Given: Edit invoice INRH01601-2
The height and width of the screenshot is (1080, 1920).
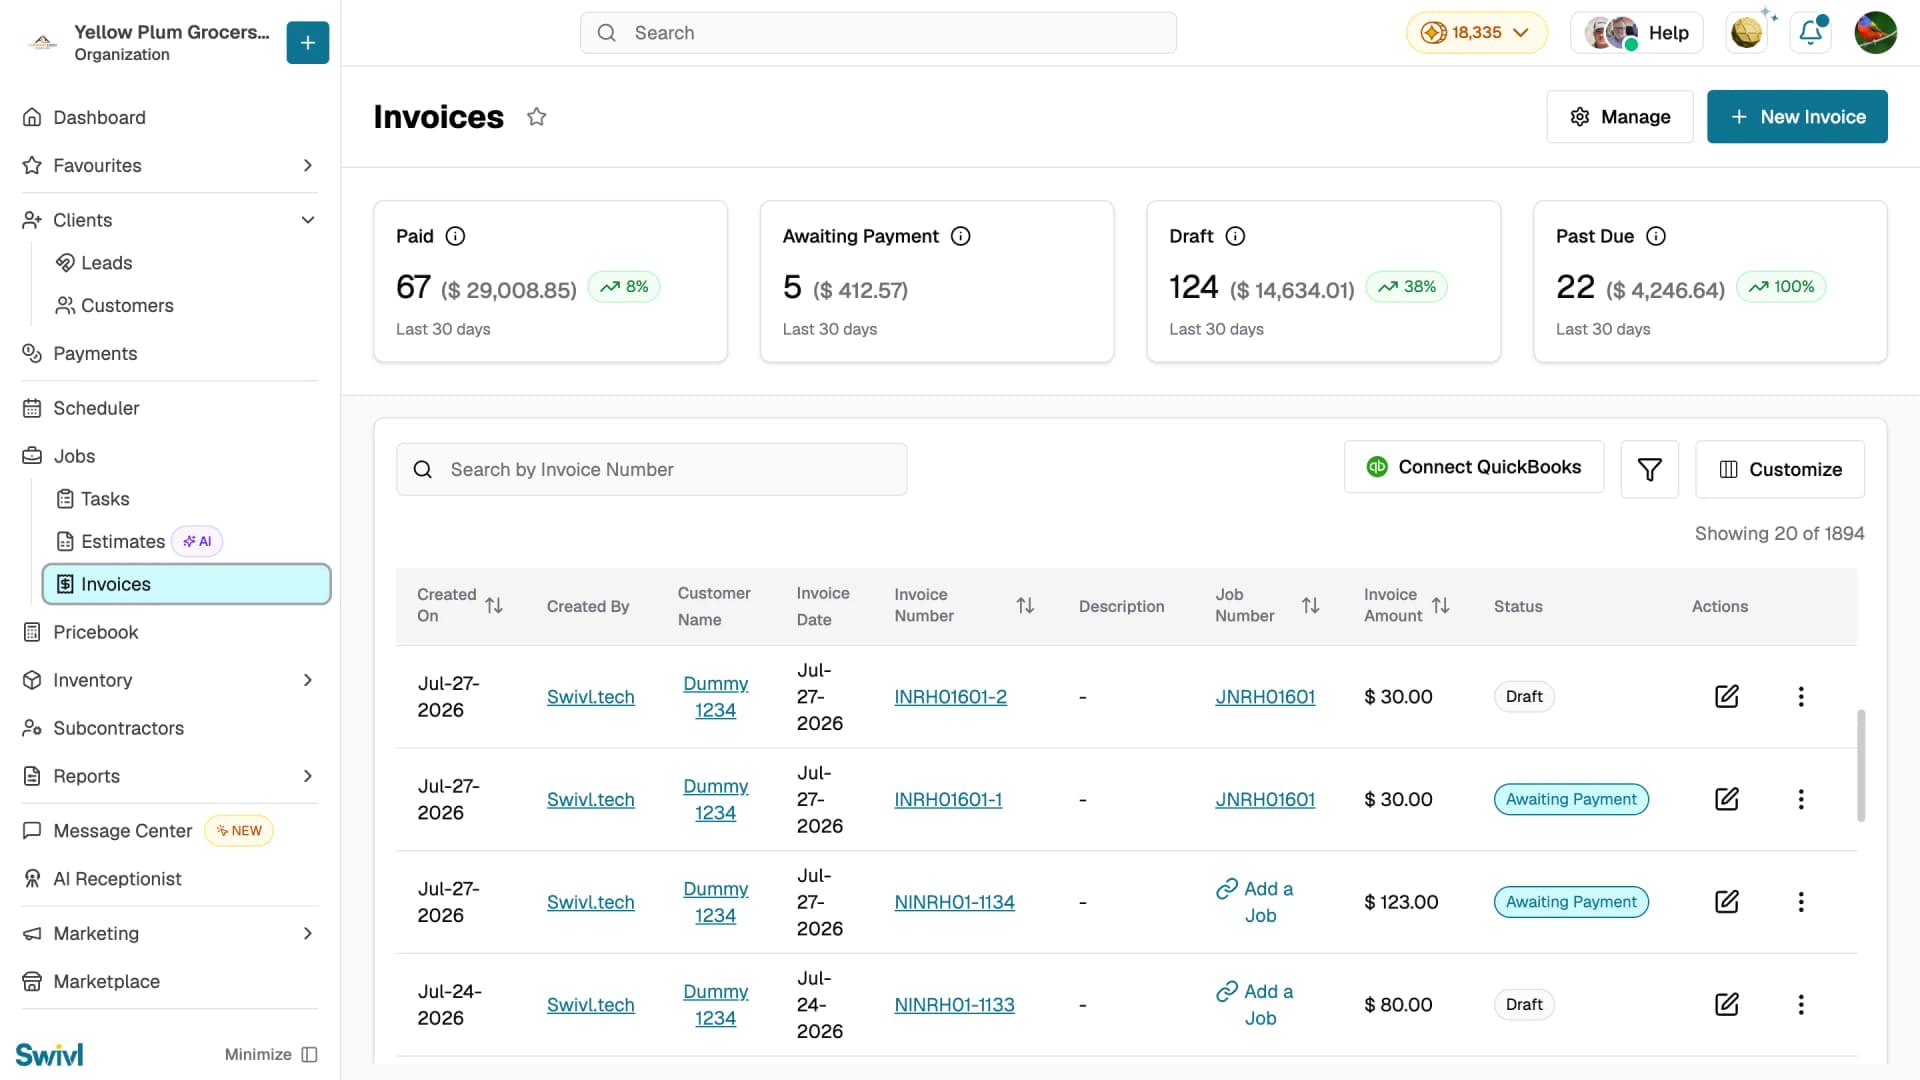Looking at the screenshot, I should pyautogui.click(x=1726, y=696).
